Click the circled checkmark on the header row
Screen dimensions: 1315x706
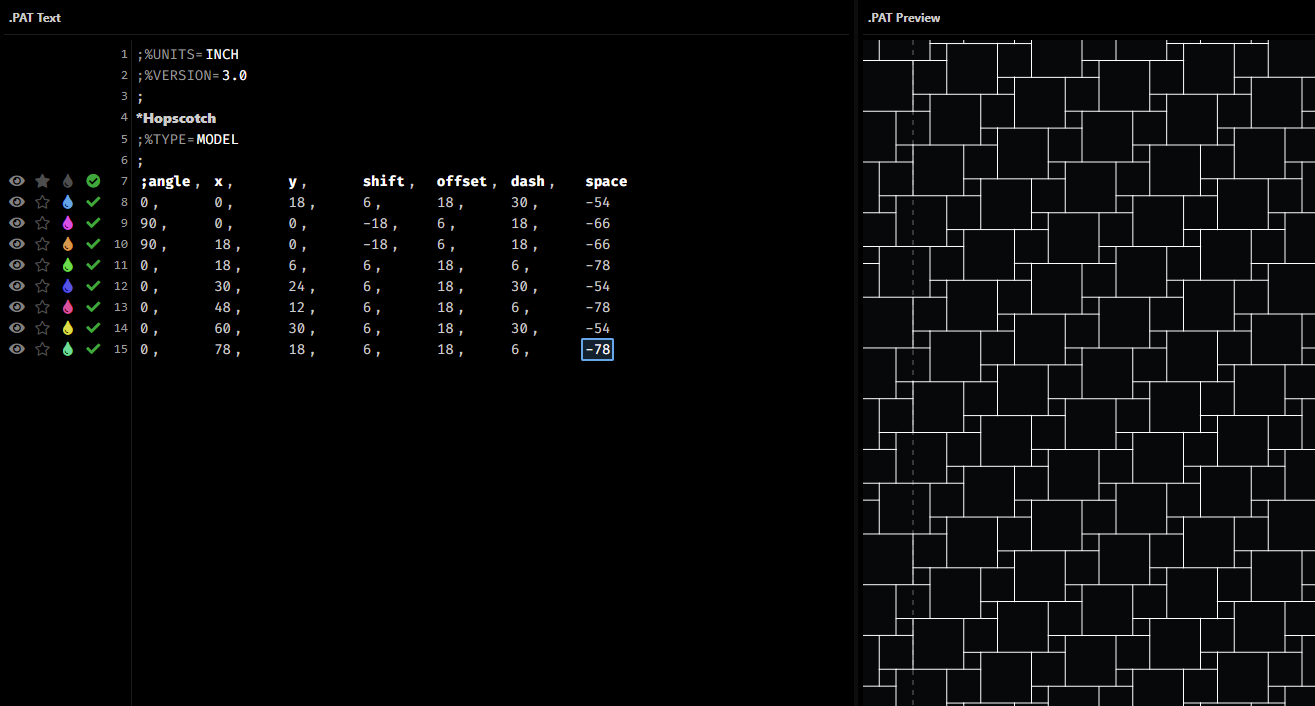click(x=93, y=181)
